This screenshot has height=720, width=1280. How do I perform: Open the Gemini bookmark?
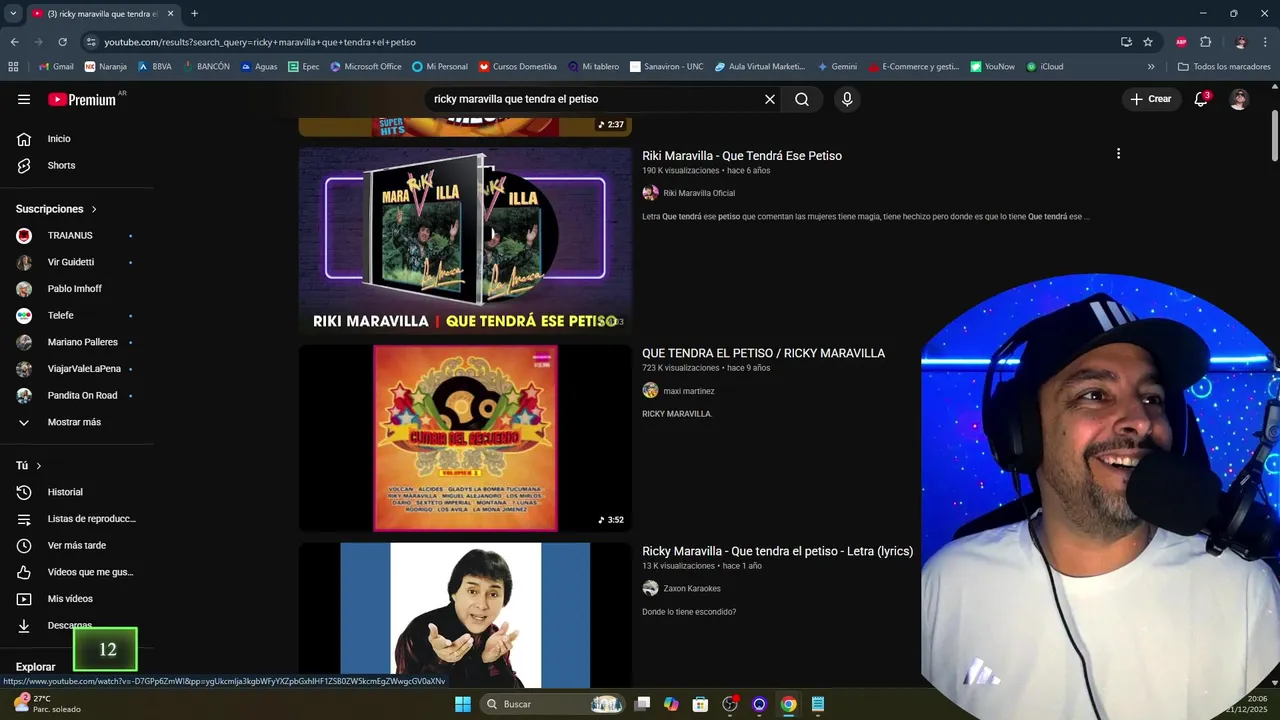[837, 67]
